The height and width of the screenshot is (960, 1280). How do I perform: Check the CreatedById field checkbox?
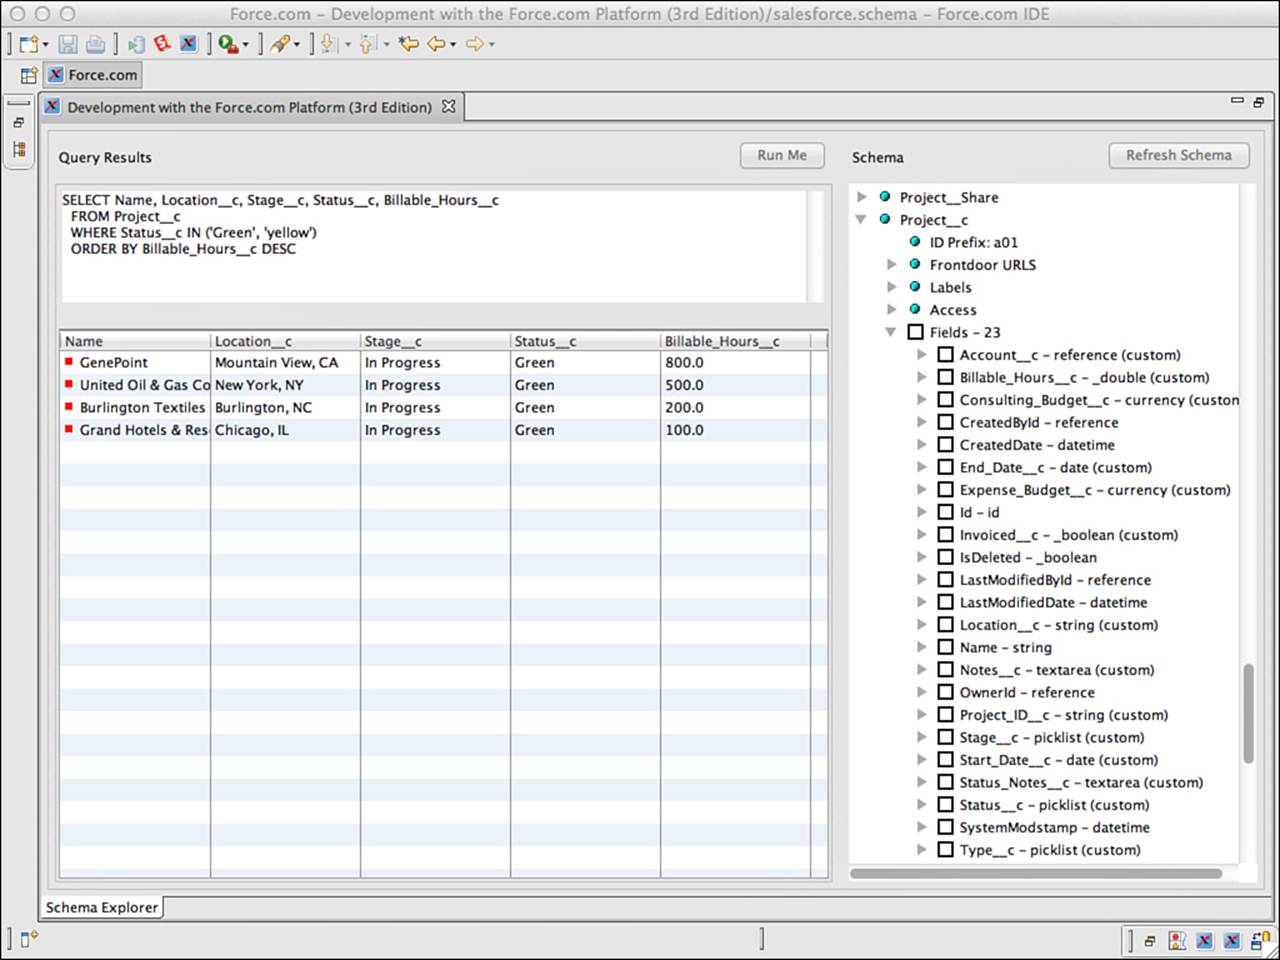pos(945,422)
